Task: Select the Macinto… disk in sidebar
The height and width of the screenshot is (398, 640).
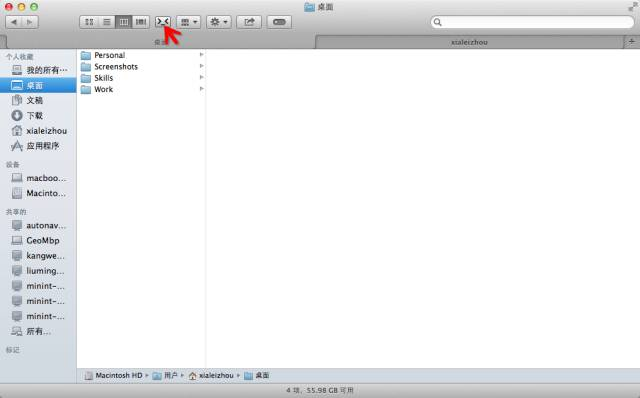Action: (x=39, y=193)
